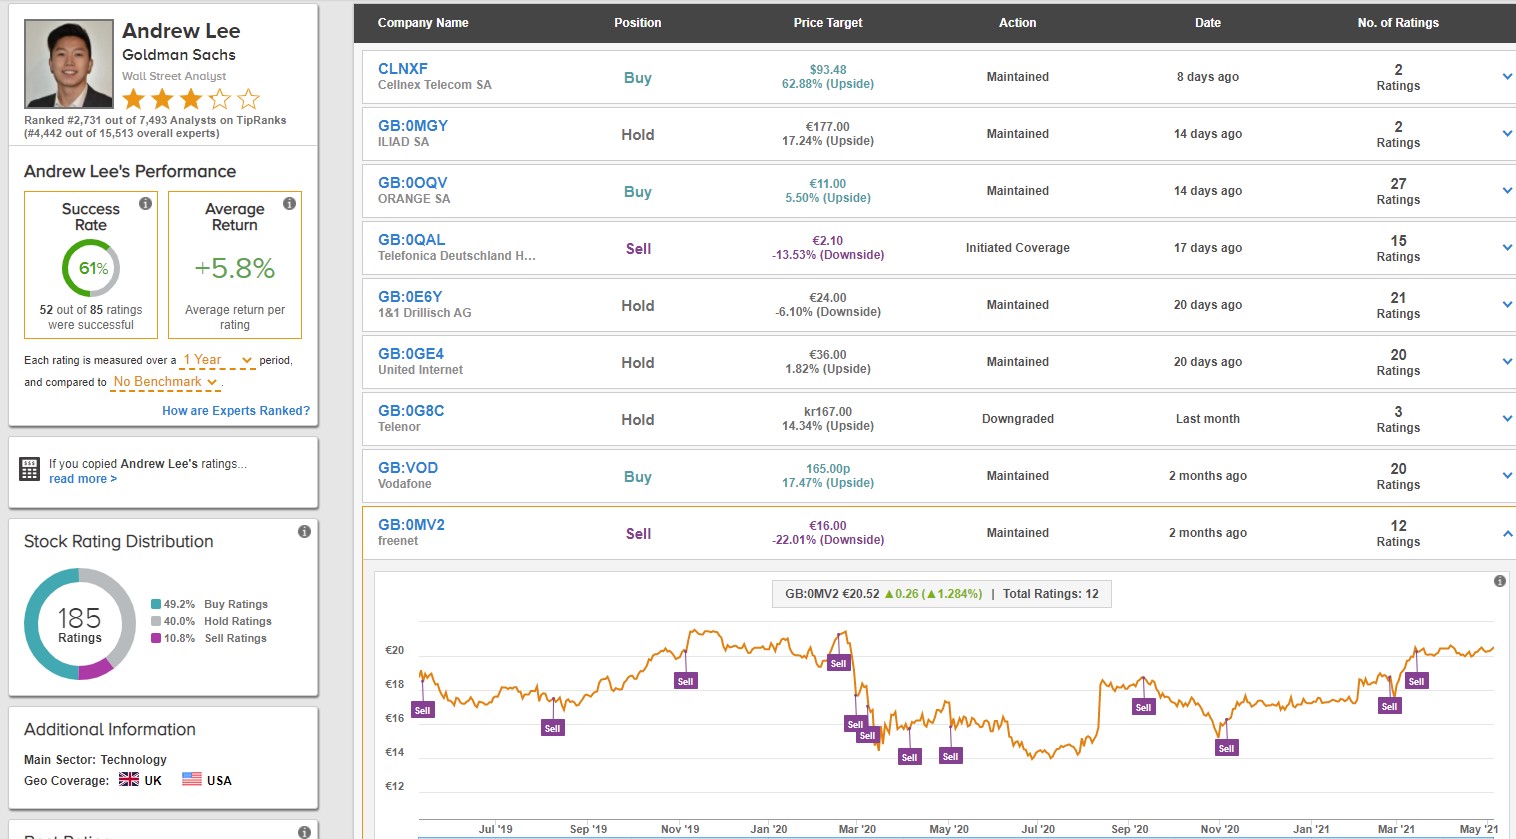Open the GB:0E6Y ticker link

coord(410,297)
